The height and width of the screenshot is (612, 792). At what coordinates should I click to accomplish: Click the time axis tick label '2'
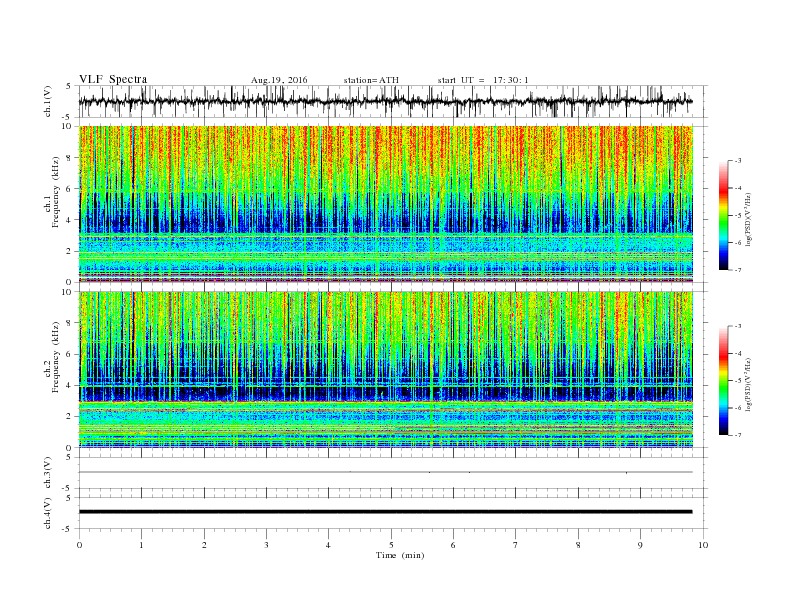pyautogui.click(x=204, y=545)
